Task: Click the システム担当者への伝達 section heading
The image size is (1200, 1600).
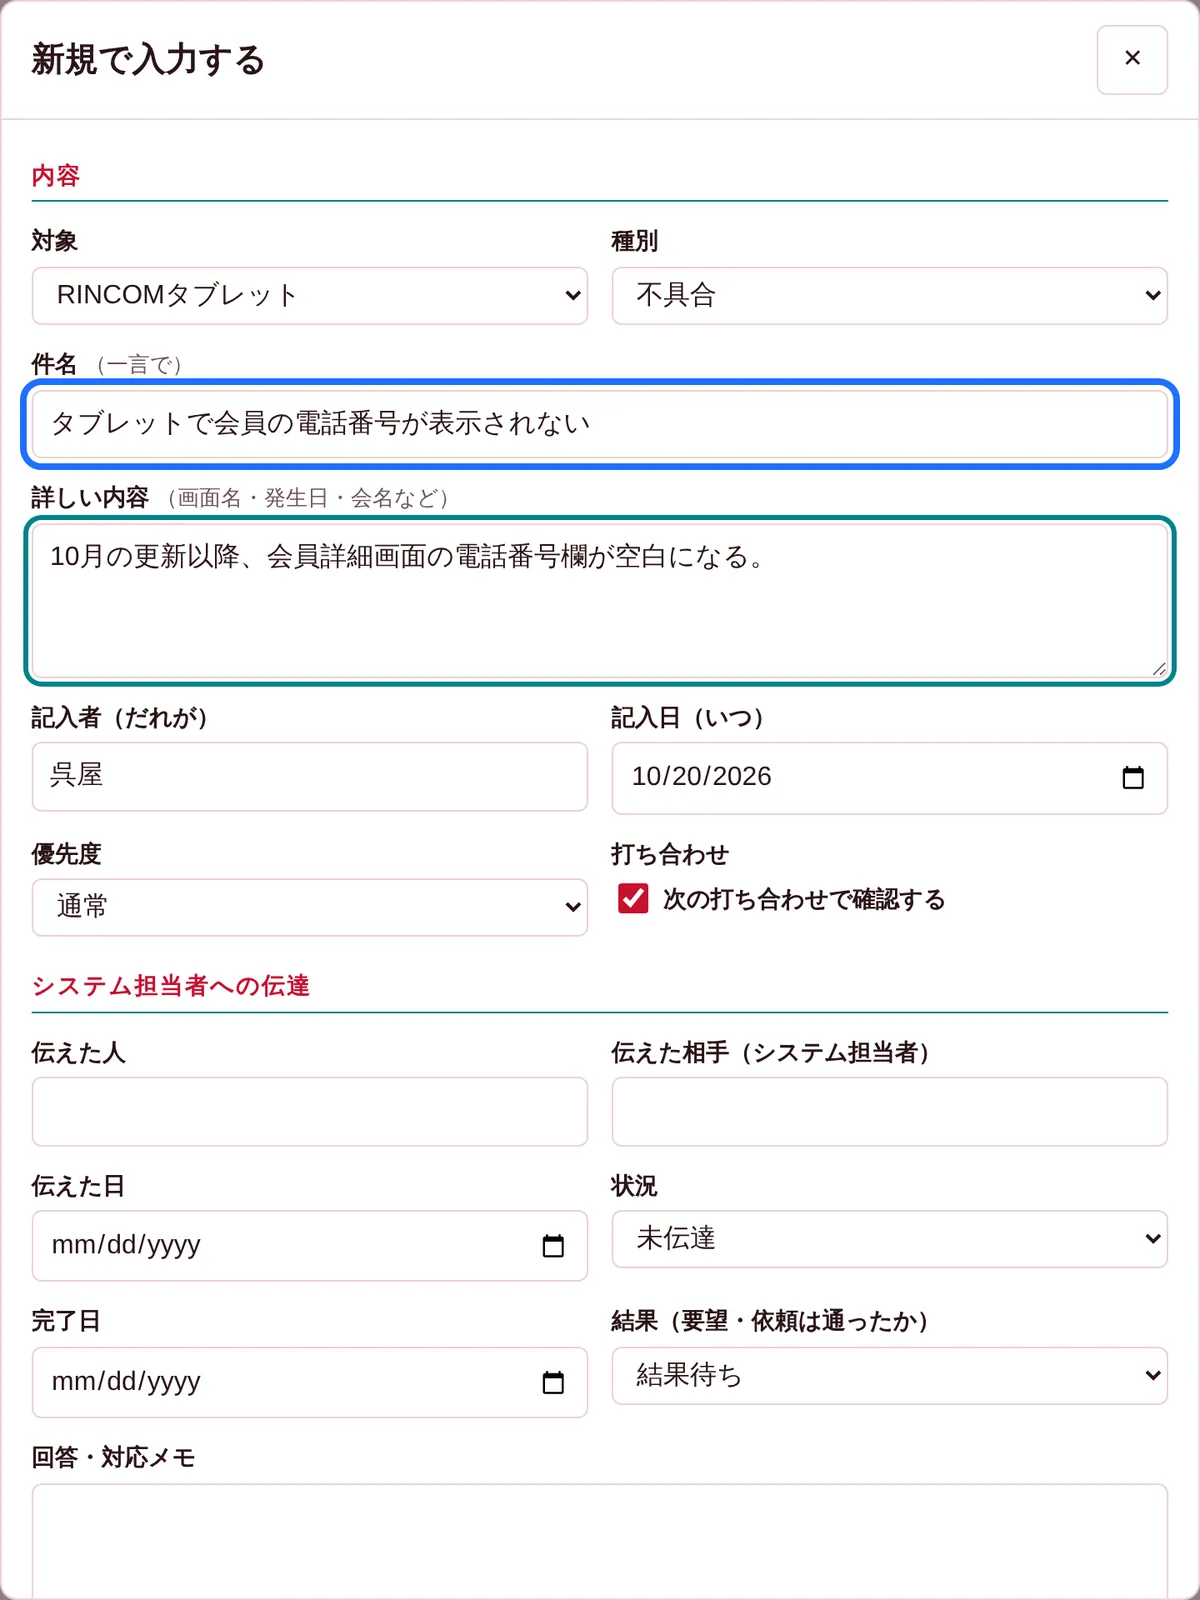Action: pos(171,986)
